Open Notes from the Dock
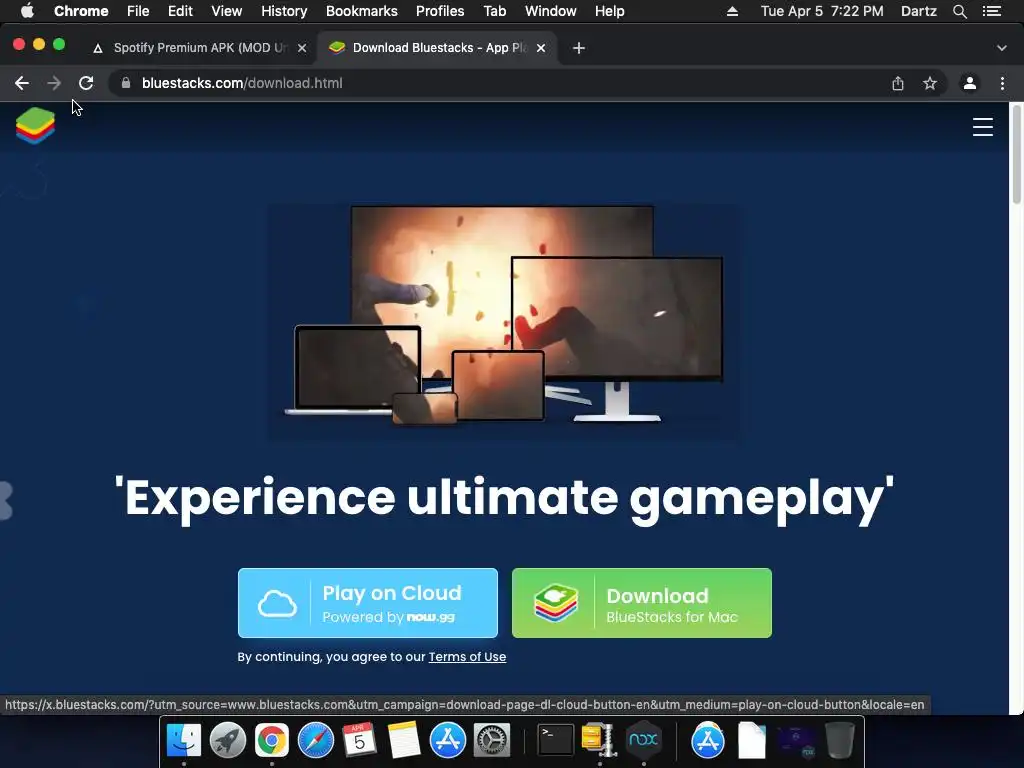This screenshot has width=1024, height=768. pos(404,740)
